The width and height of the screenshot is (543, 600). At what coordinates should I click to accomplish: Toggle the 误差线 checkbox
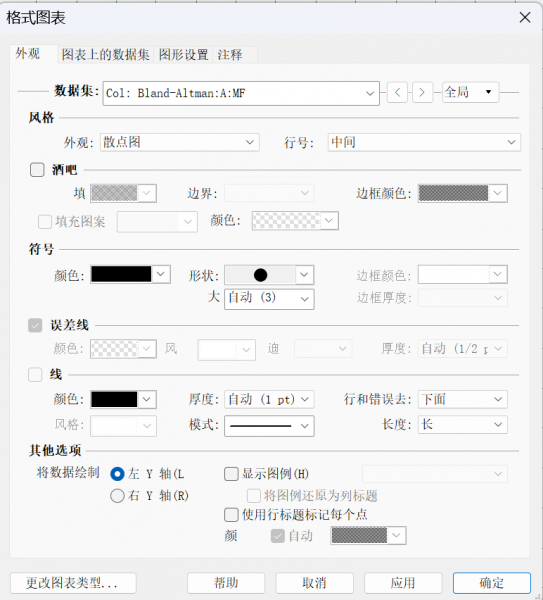click(x=35, y=326)
